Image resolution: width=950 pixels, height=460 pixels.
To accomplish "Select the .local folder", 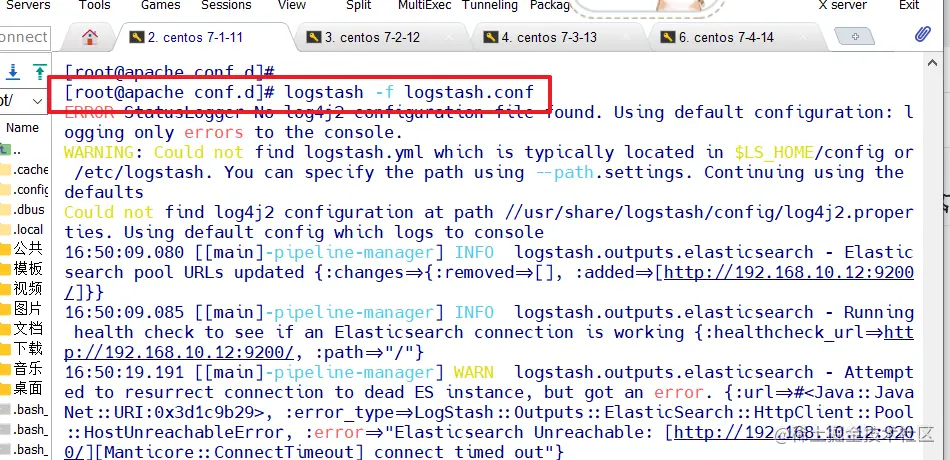I will [x=22, y=230].
